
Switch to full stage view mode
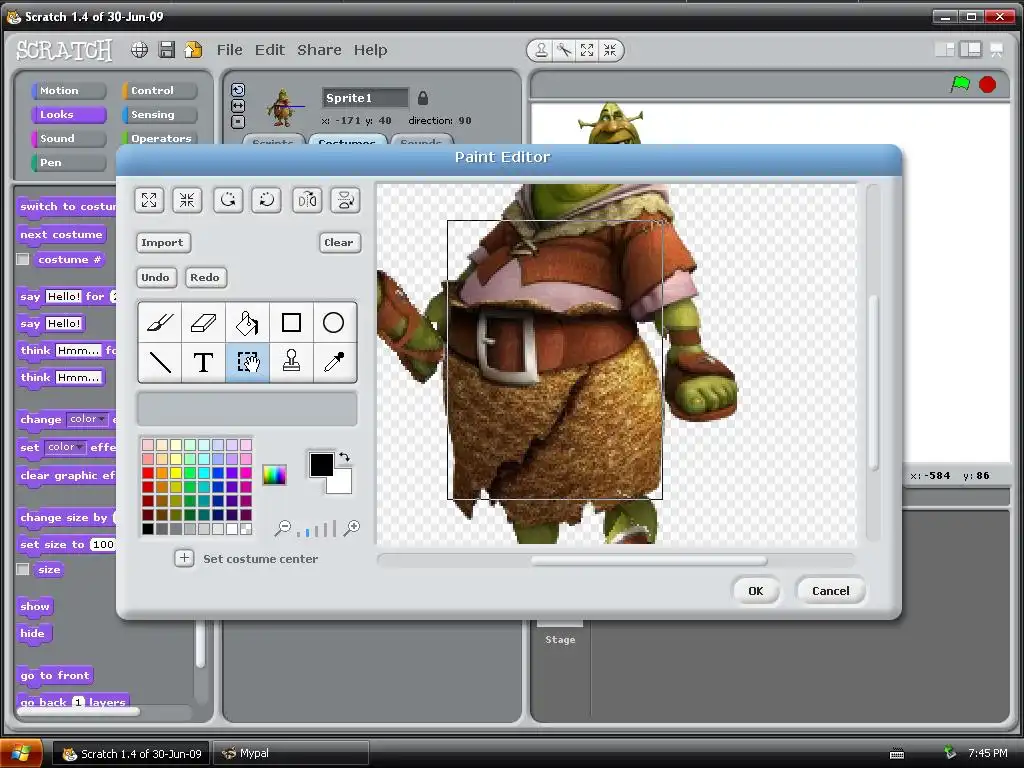click(x=970, y=50)
